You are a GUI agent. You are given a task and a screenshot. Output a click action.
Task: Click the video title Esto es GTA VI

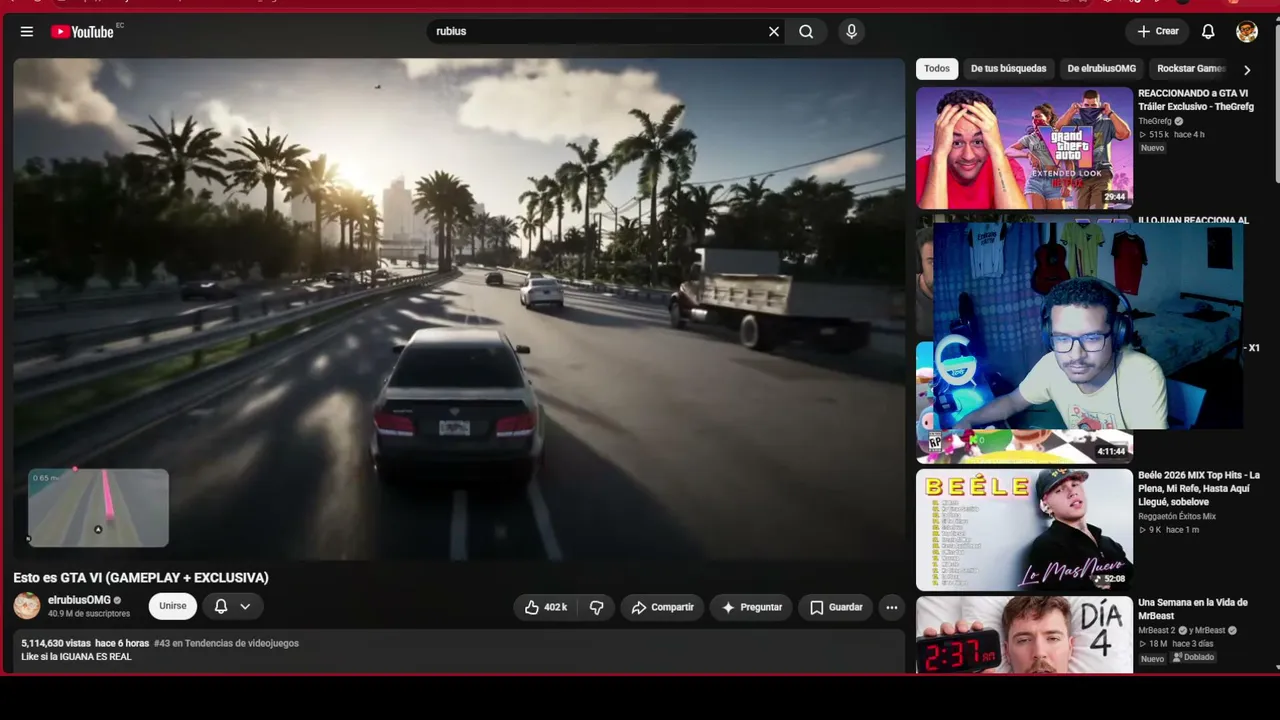(141, 578)
